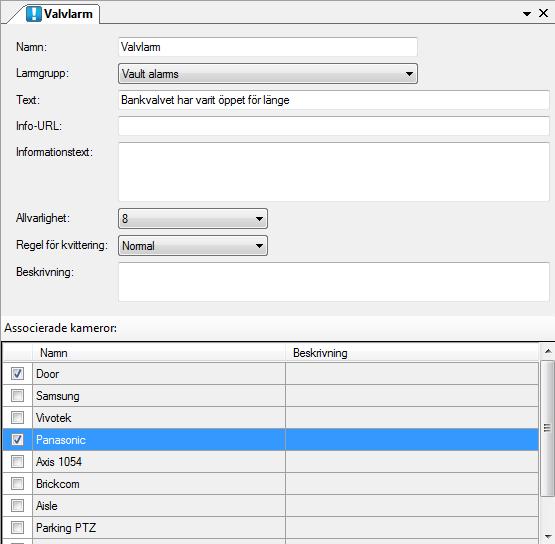Check the Samsung camera checkbox
This screenshot has width=555, height=544.
[x=17, y=396]
